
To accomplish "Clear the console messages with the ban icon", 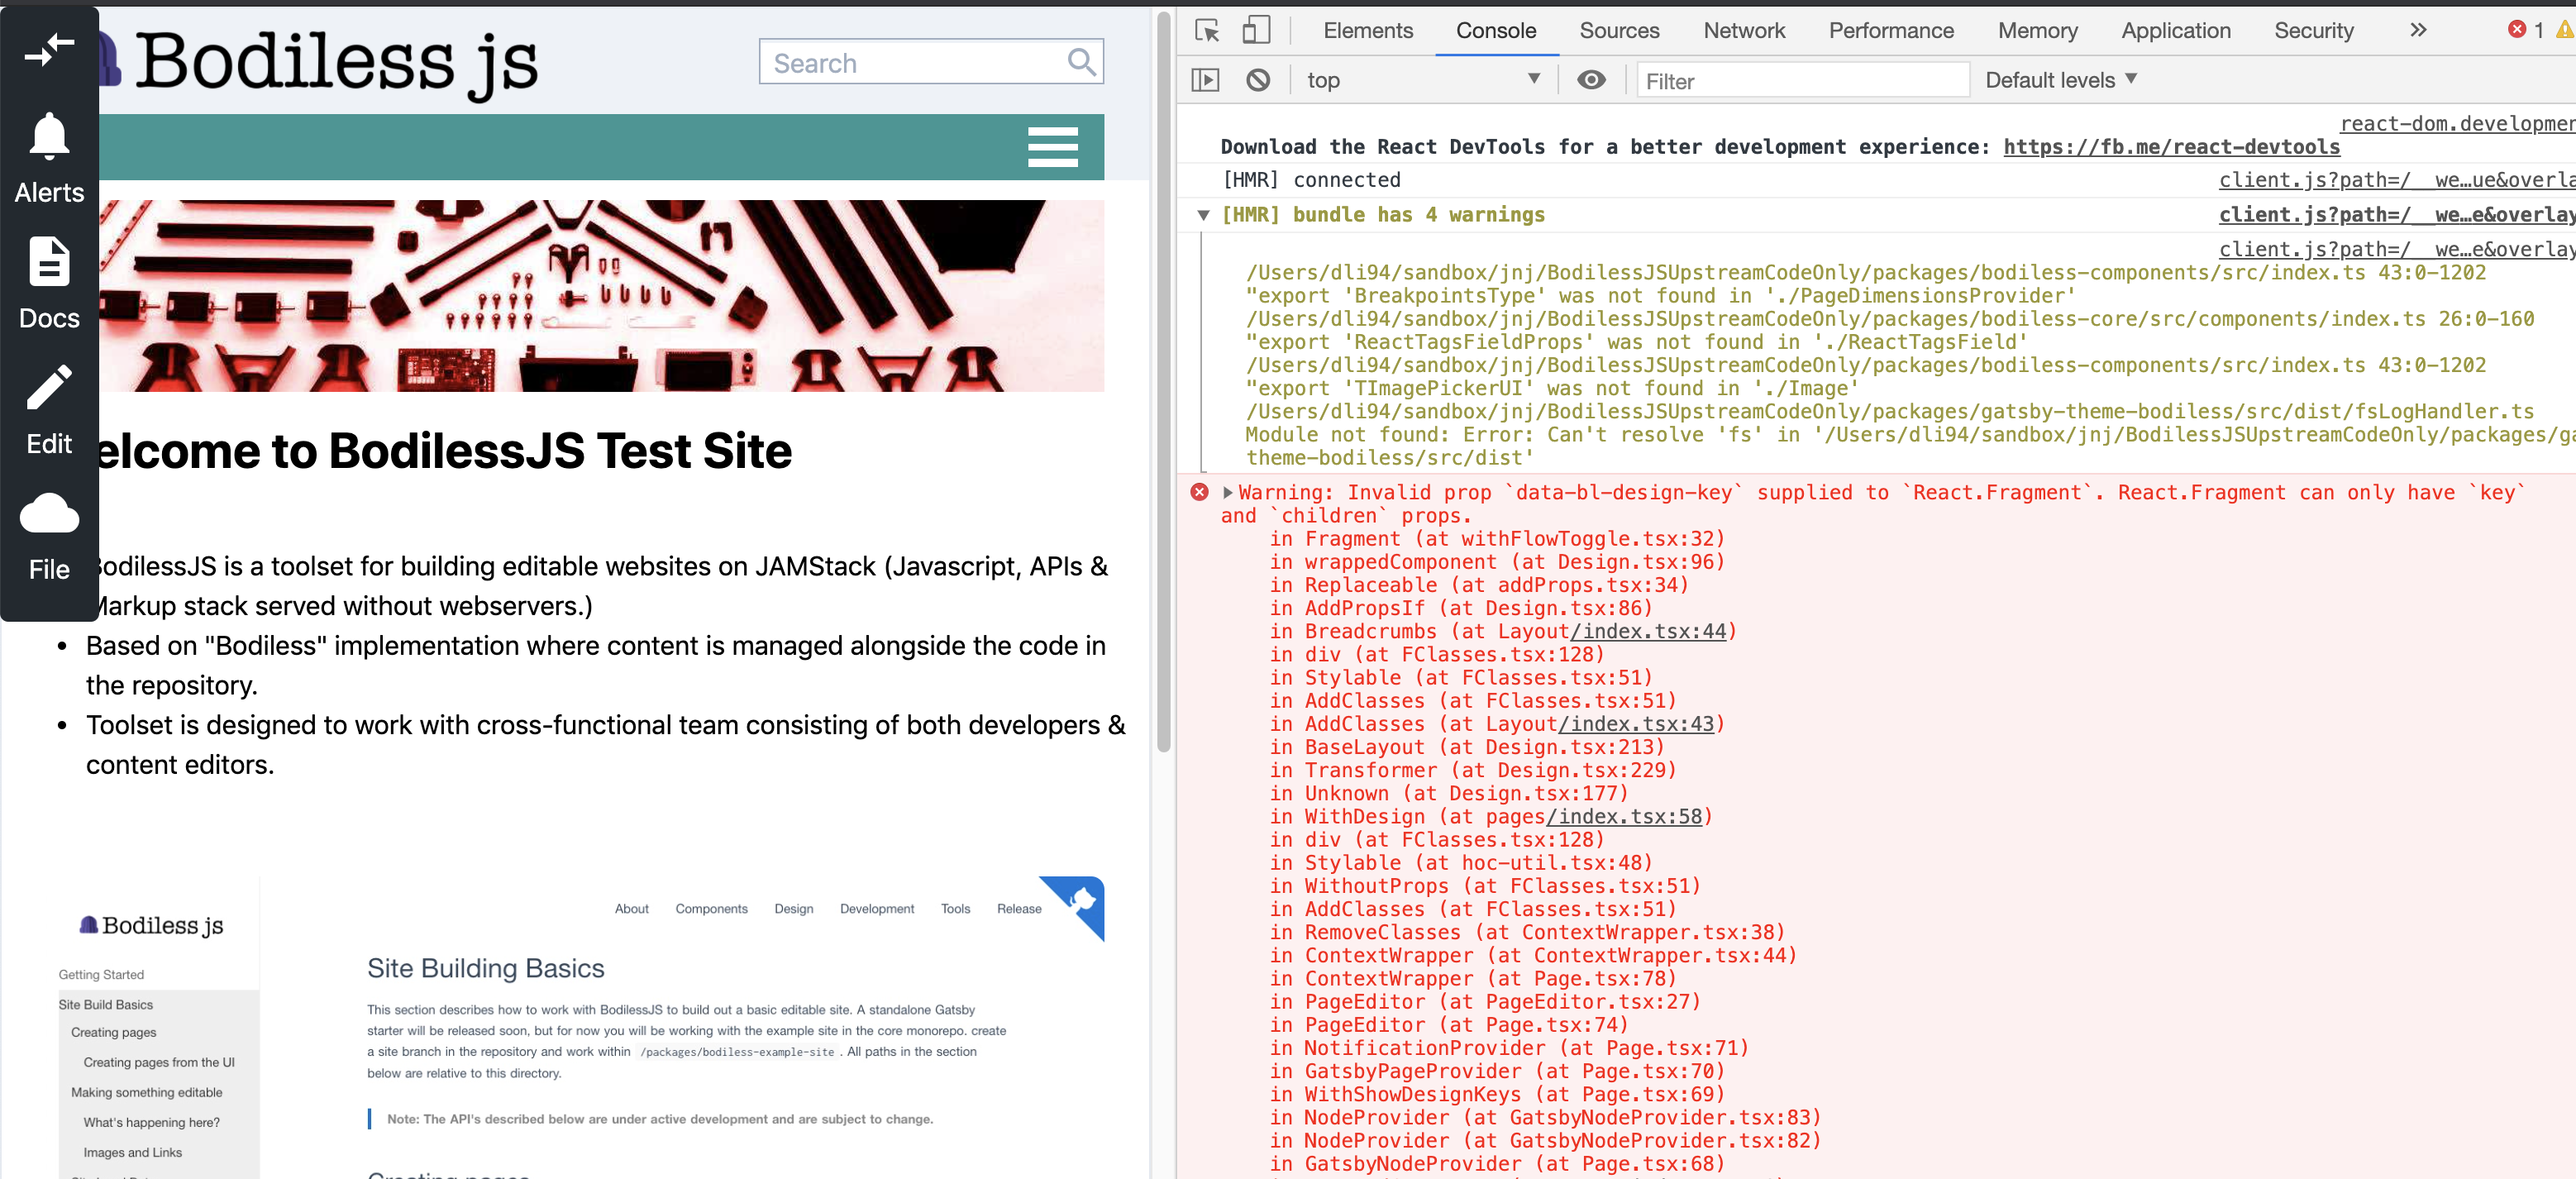I will [1259, 79].
